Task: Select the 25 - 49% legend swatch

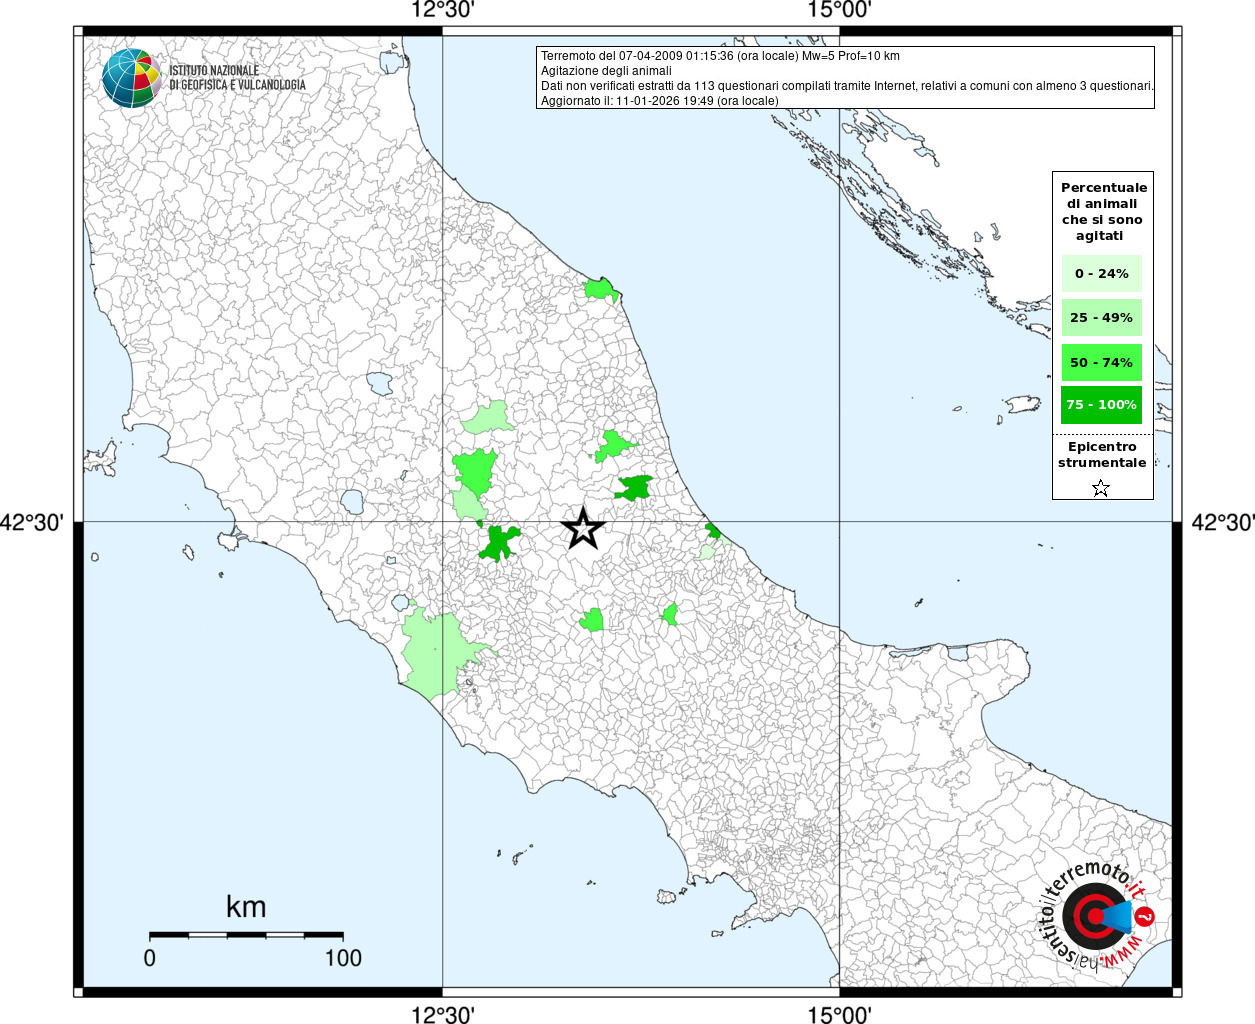Action: click(x=1101, y=318)
